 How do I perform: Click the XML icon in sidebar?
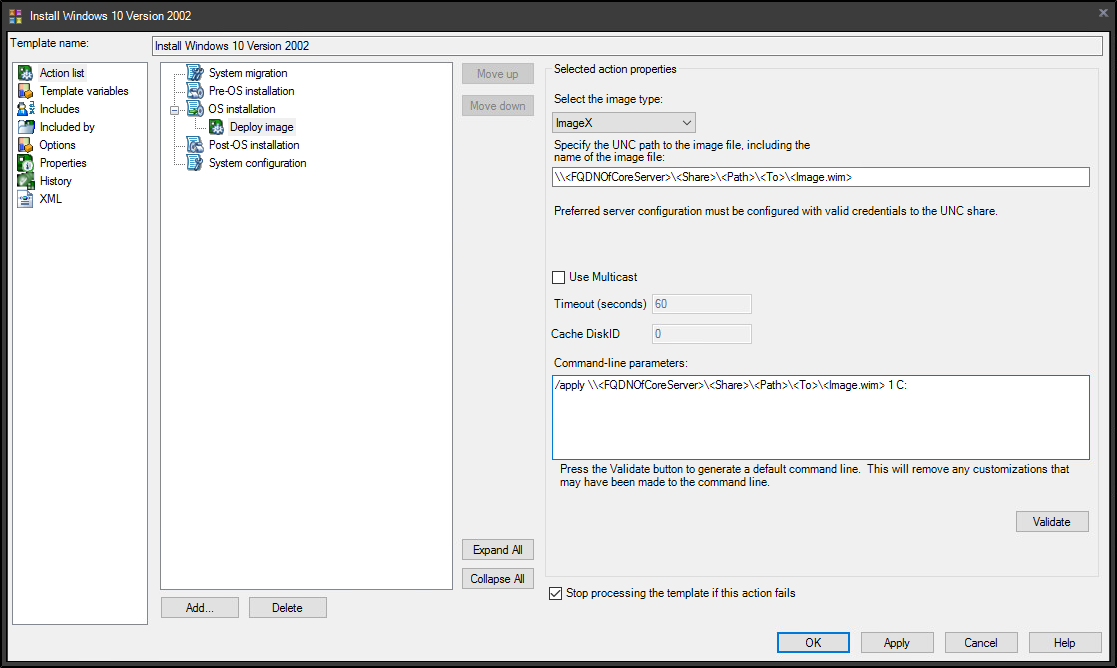pos(26,199)
